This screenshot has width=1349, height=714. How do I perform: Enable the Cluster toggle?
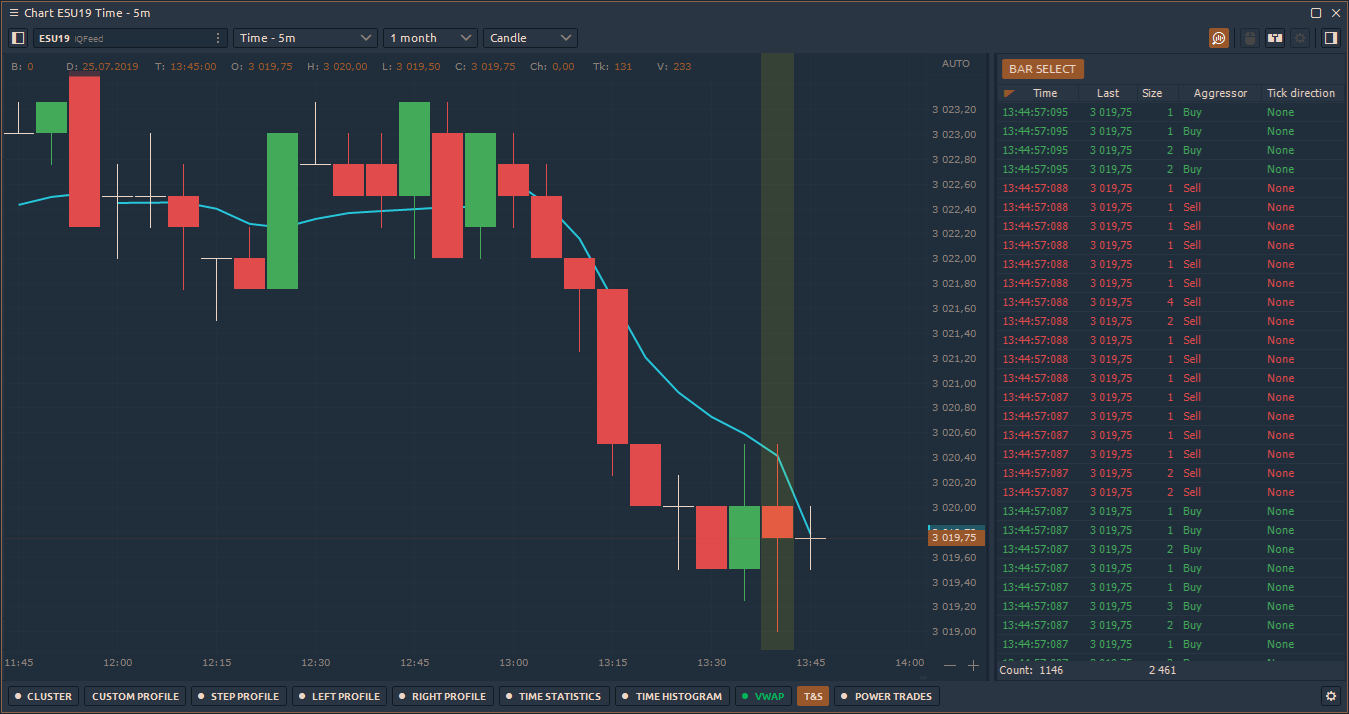43,696
